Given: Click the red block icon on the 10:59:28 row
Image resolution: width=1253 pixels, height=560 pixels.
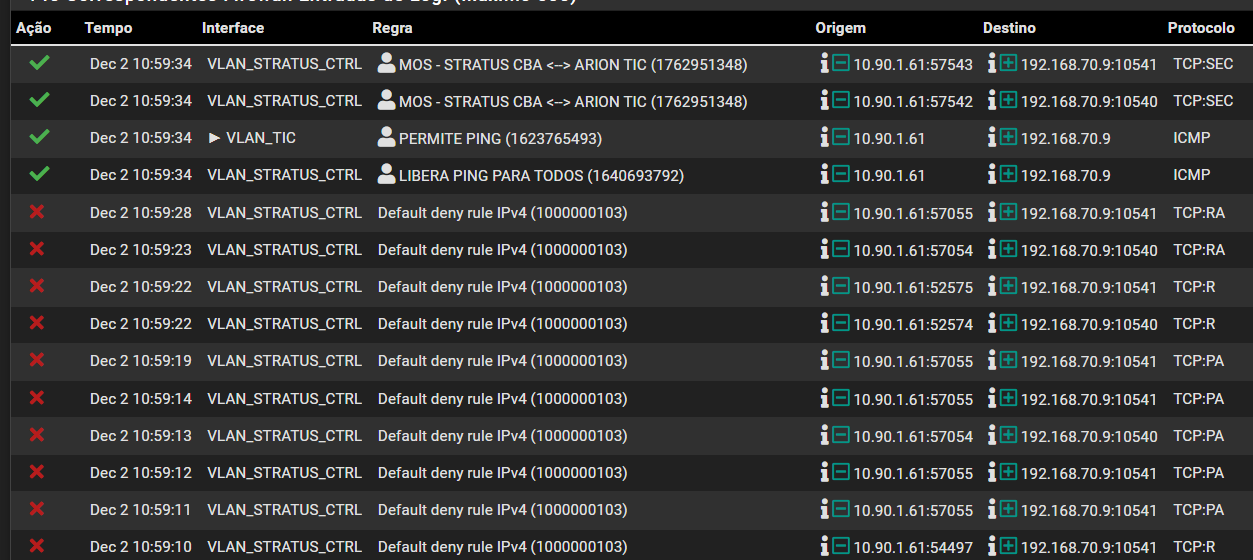Looking at the screenshot, I should [37, 212].
